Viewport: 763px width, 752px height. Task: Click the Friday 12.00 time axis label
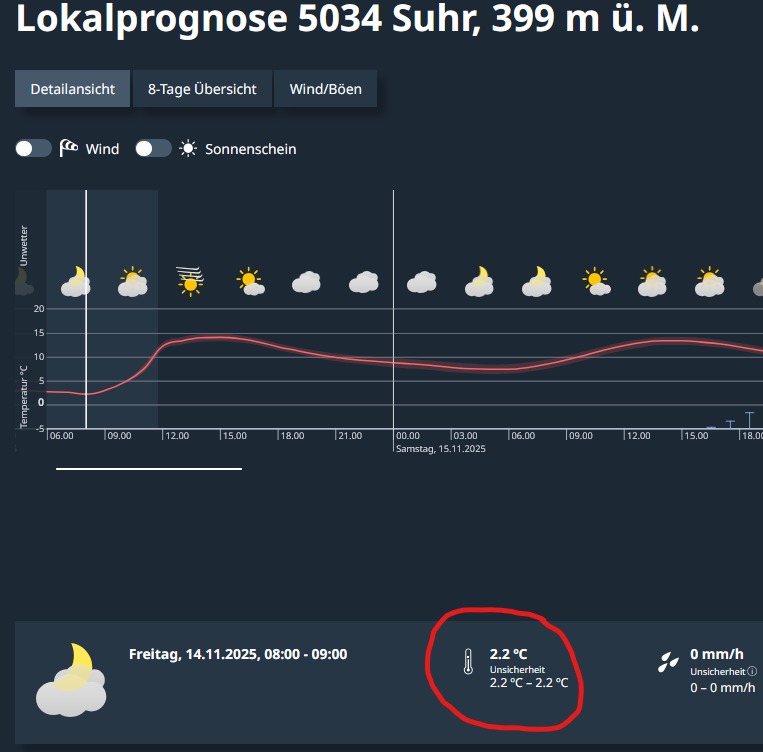[x=178, y=436]
